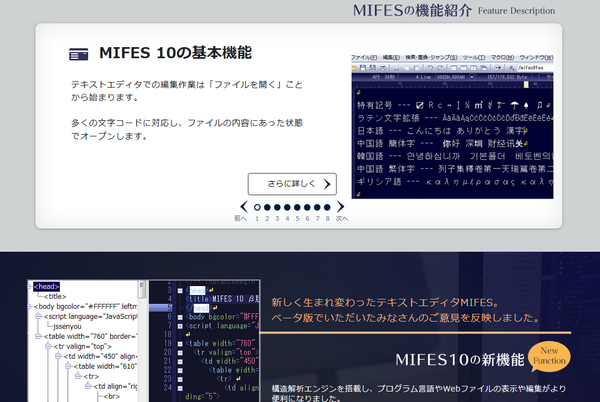600x402 pixels.
Task: Select the <tr valign="top"> tree node
Action: click(83, 346)
